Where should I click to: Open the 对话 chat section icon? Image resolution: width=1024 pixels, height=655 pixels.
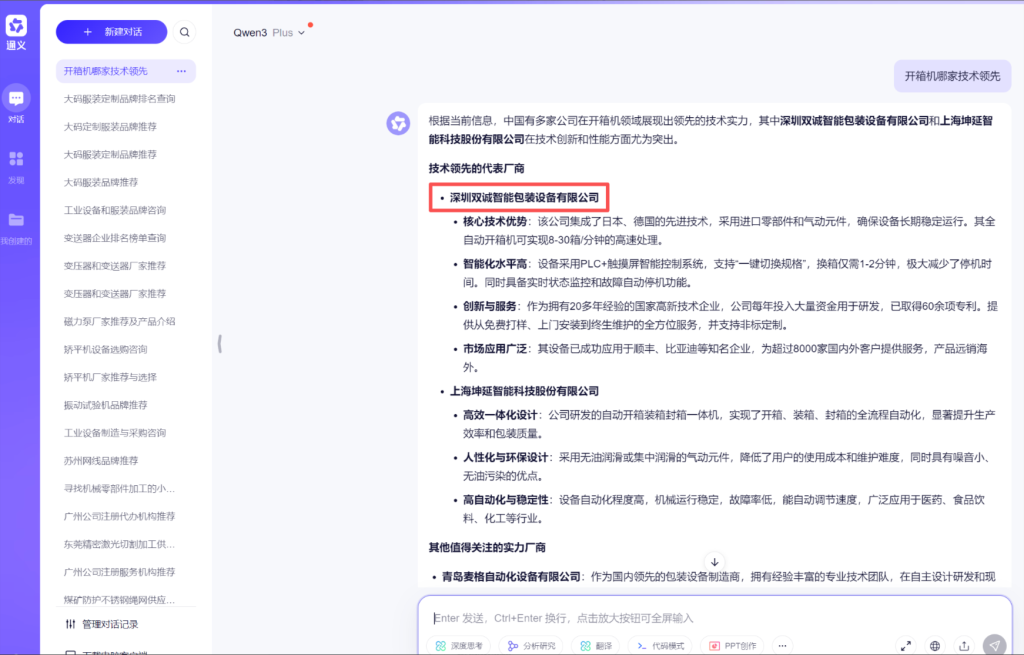pos(16,98)
